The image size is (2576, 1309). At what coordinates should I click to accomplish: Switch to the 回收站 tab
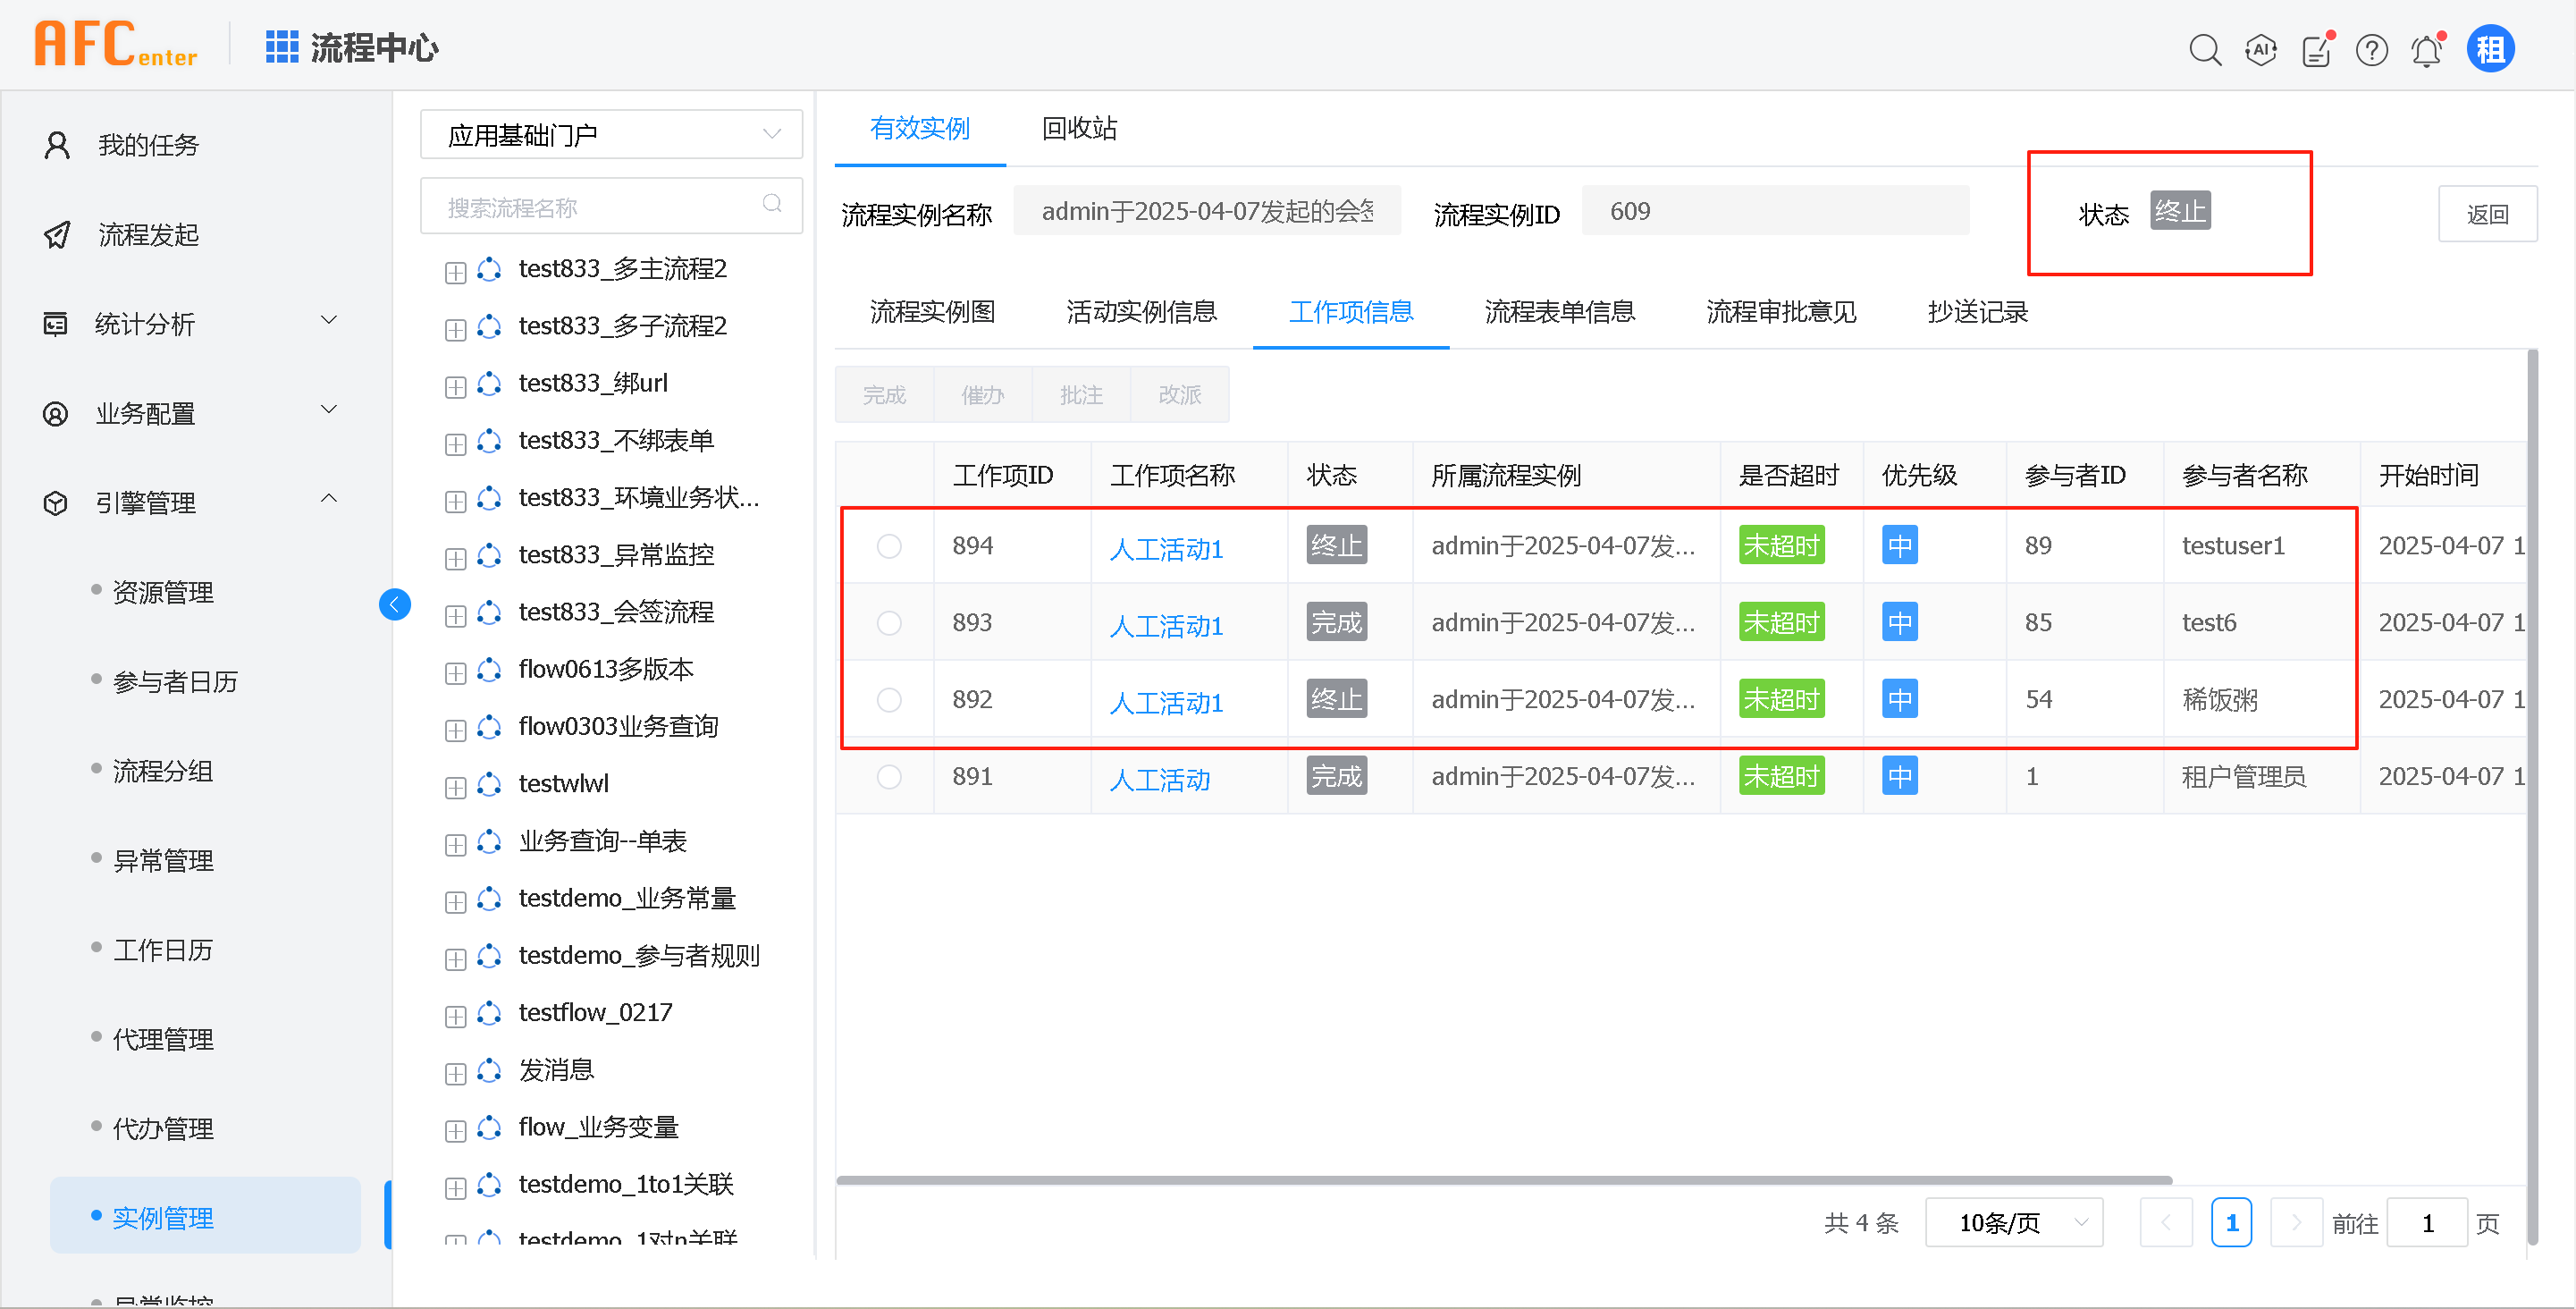(1079, 129)
